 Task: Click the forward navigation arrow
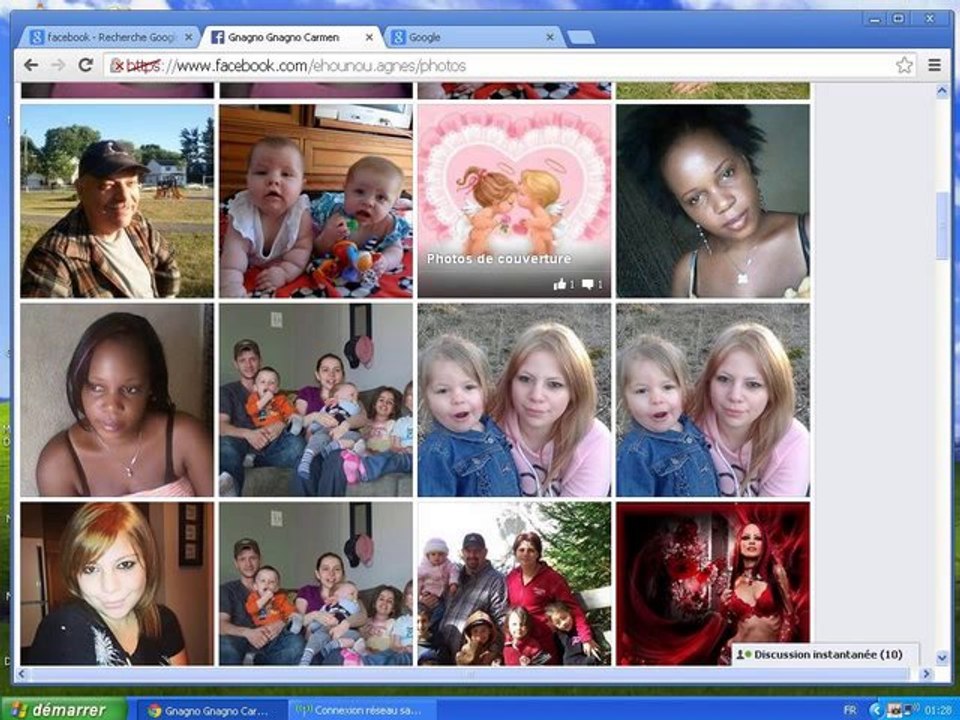(x=58, y=65)
